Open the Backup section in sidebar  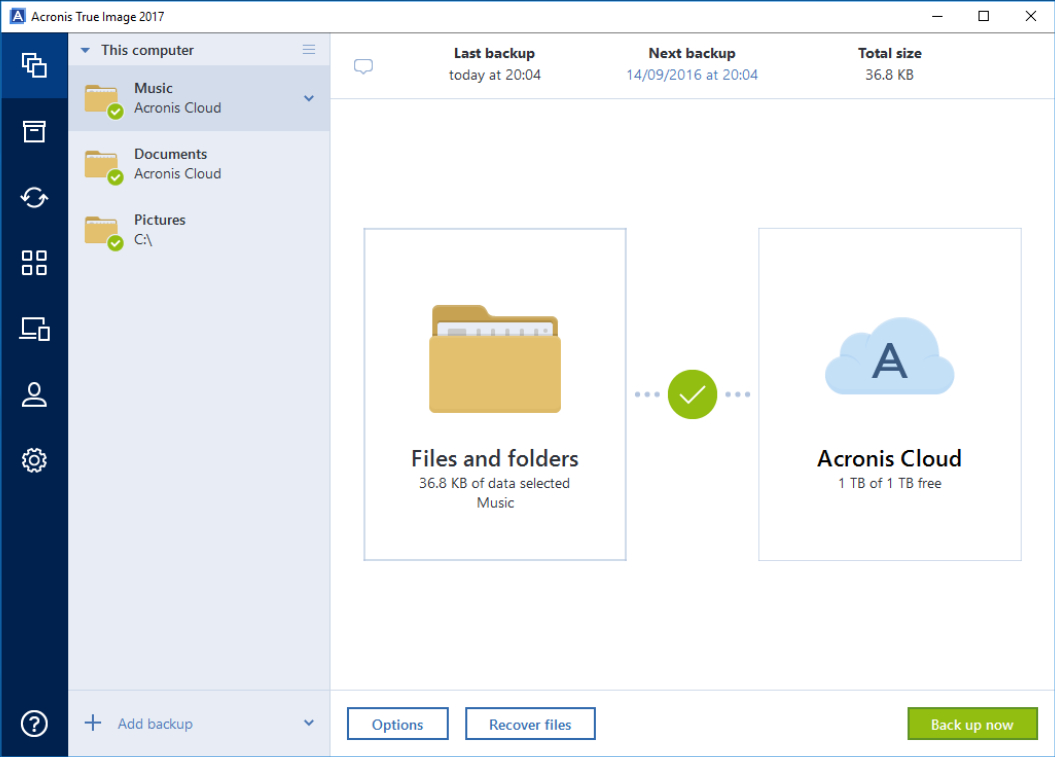[34, 65]
